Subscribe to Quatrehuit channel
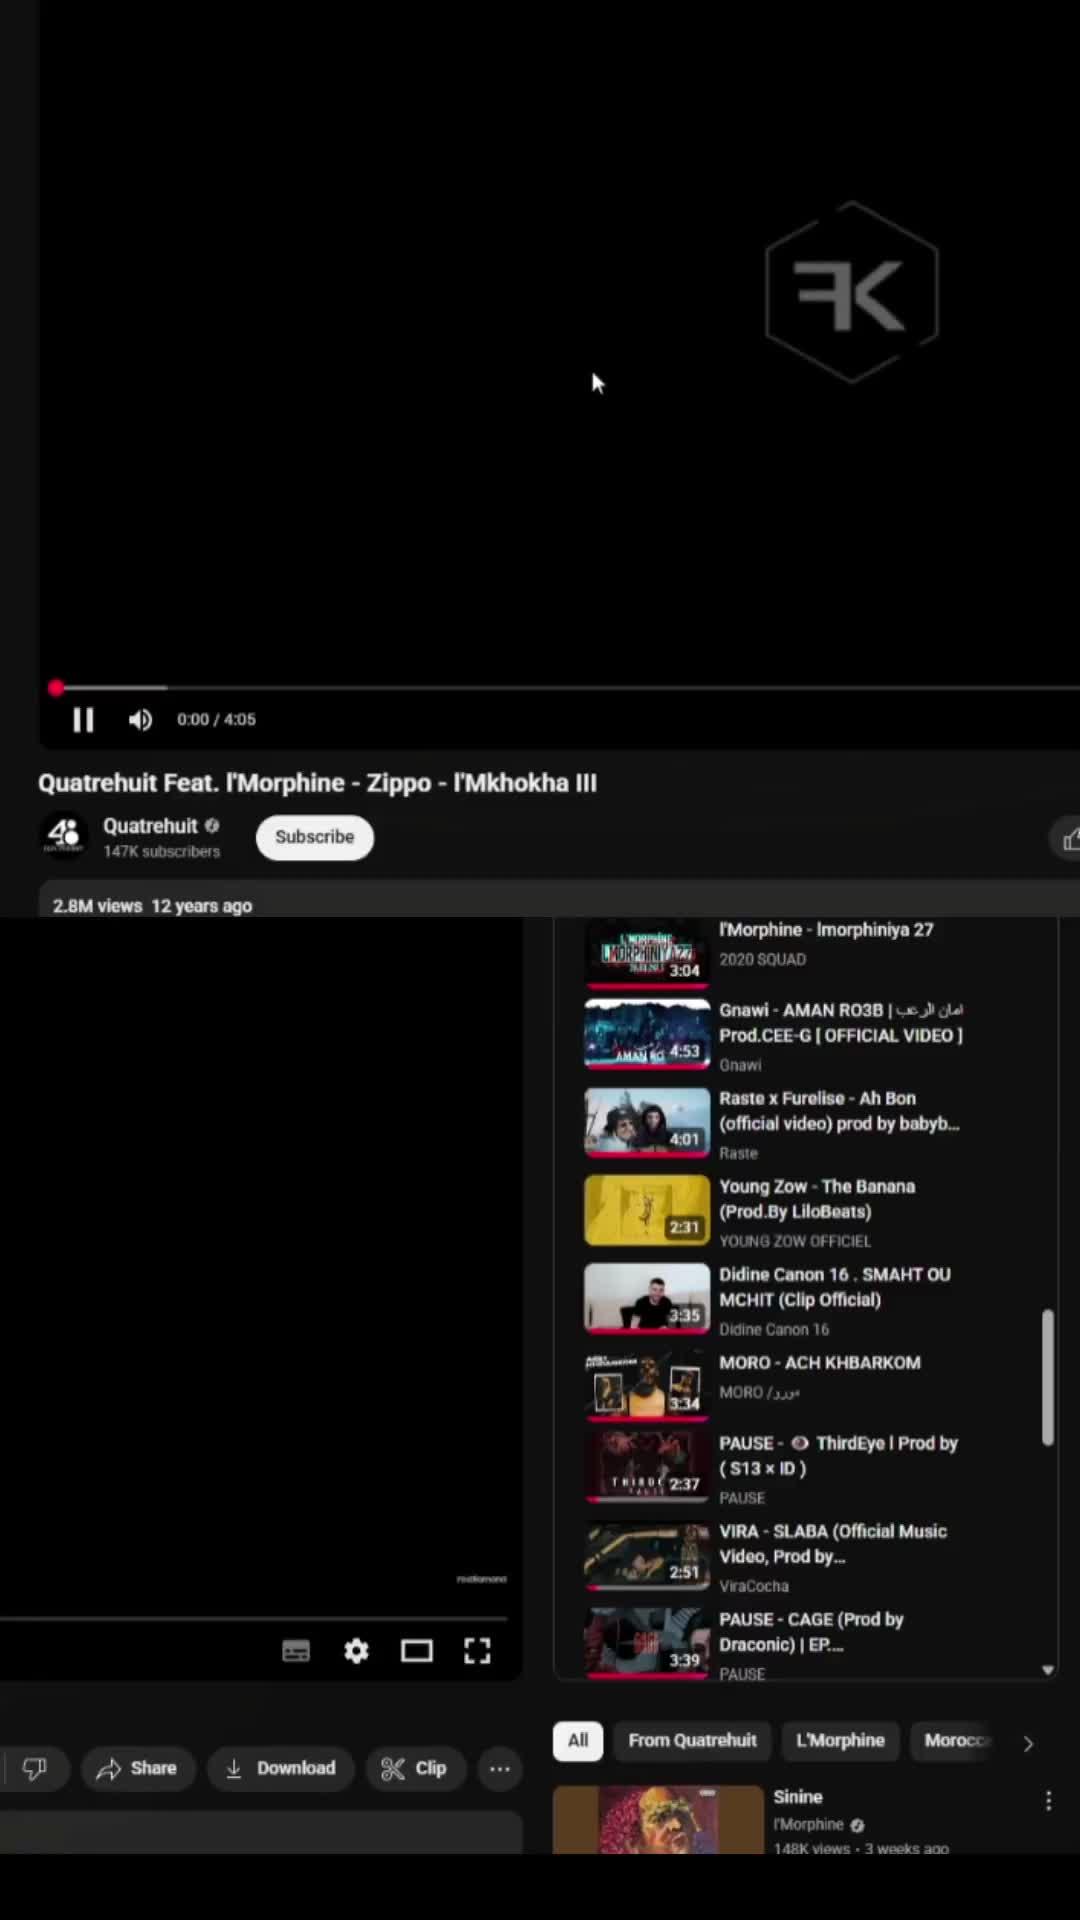The height and width of the screenshot is (1920, 1080). coord(315,837)
